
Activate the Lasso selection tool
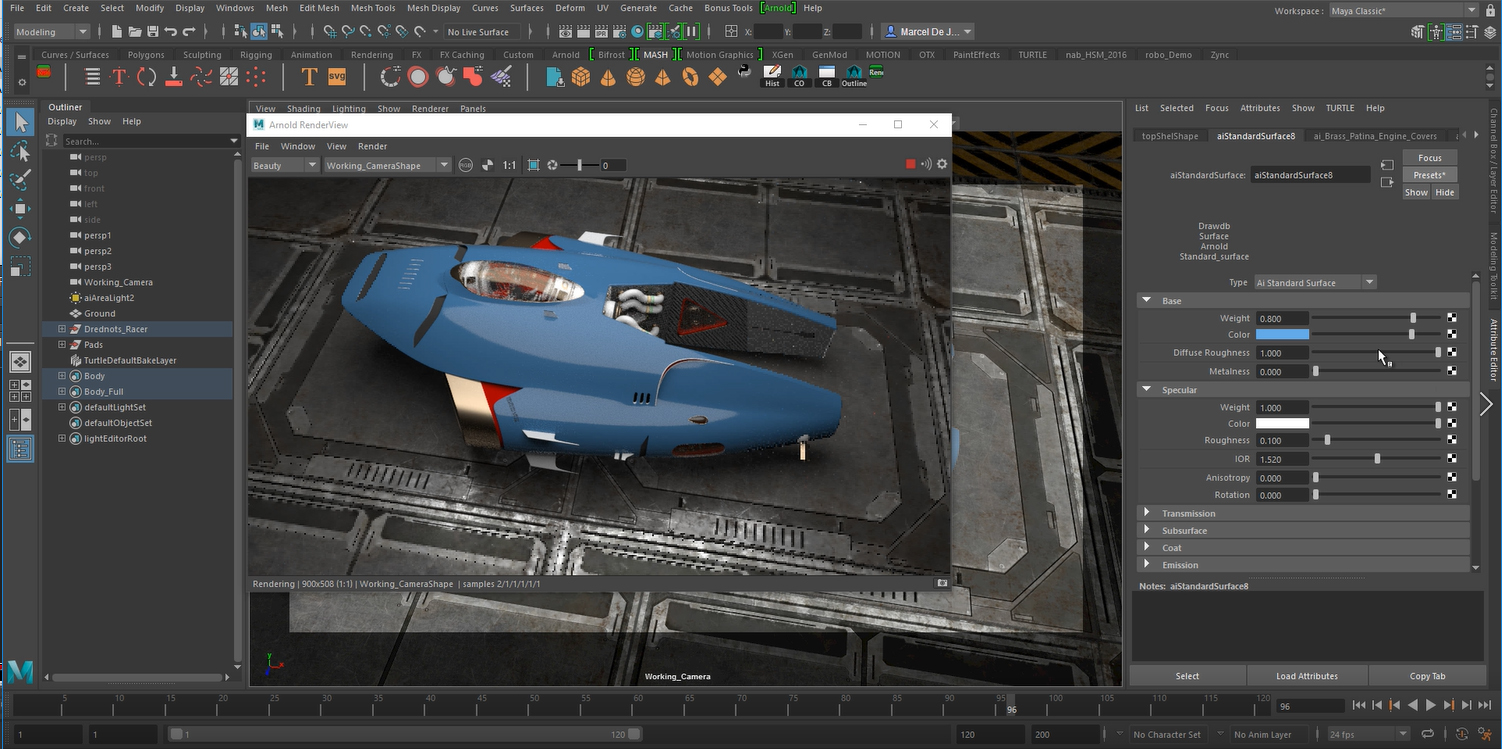point(21,150)
